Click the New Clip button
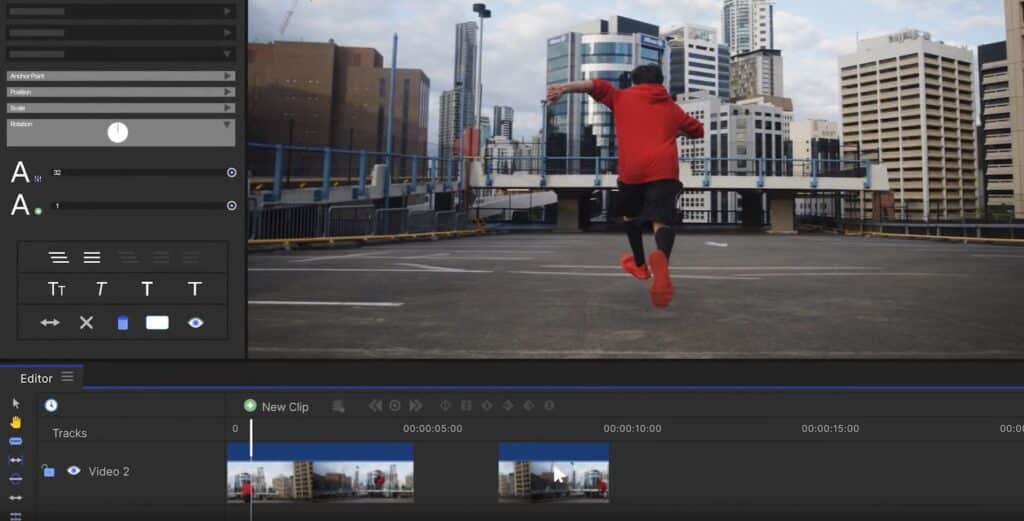Viewport: 1024px width, 521px height. coord(276,406)
